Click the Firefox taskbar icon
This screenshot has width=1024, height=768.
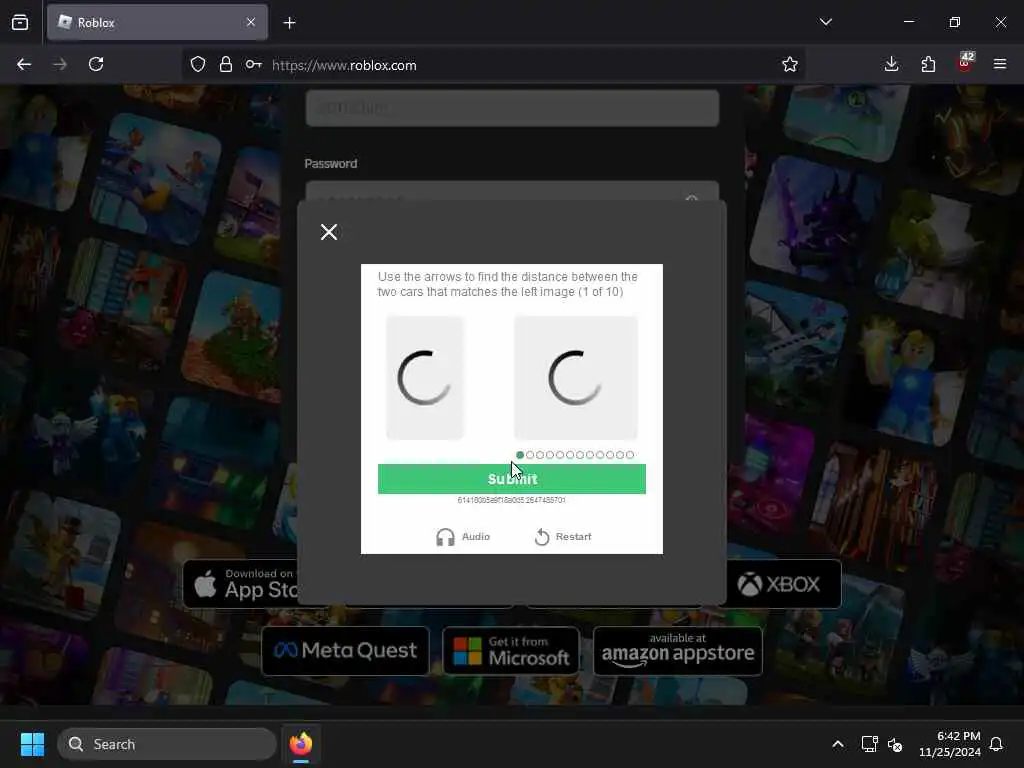tap(301, 744)
